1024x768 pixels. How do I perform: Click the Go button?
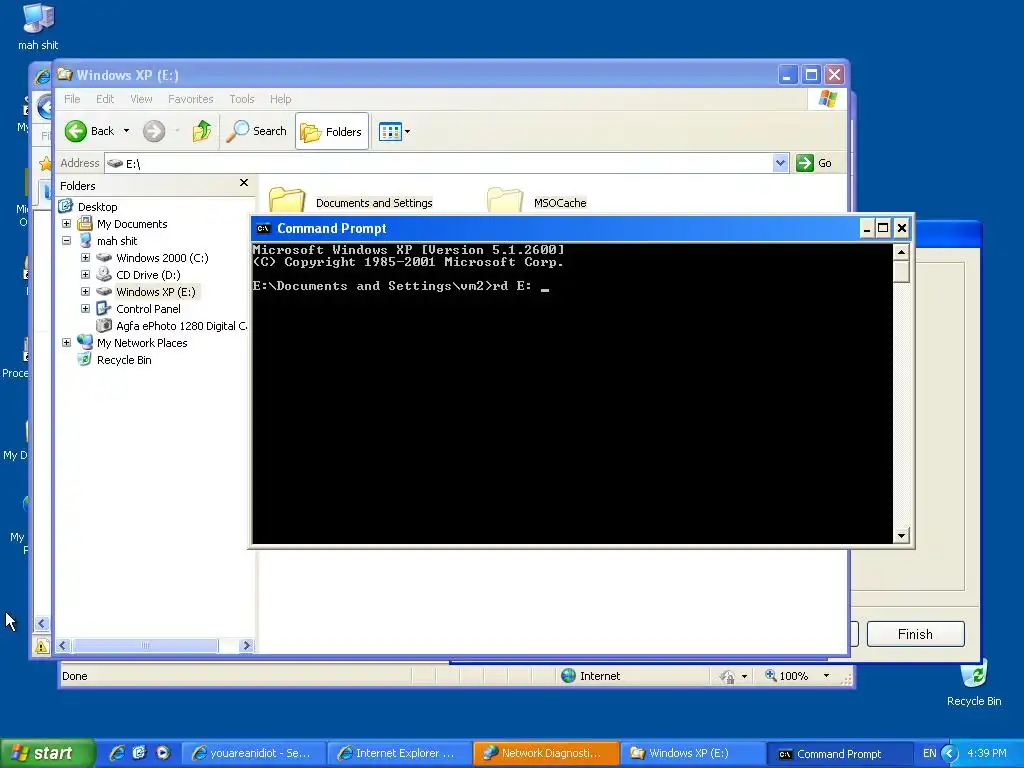(814, 163)
